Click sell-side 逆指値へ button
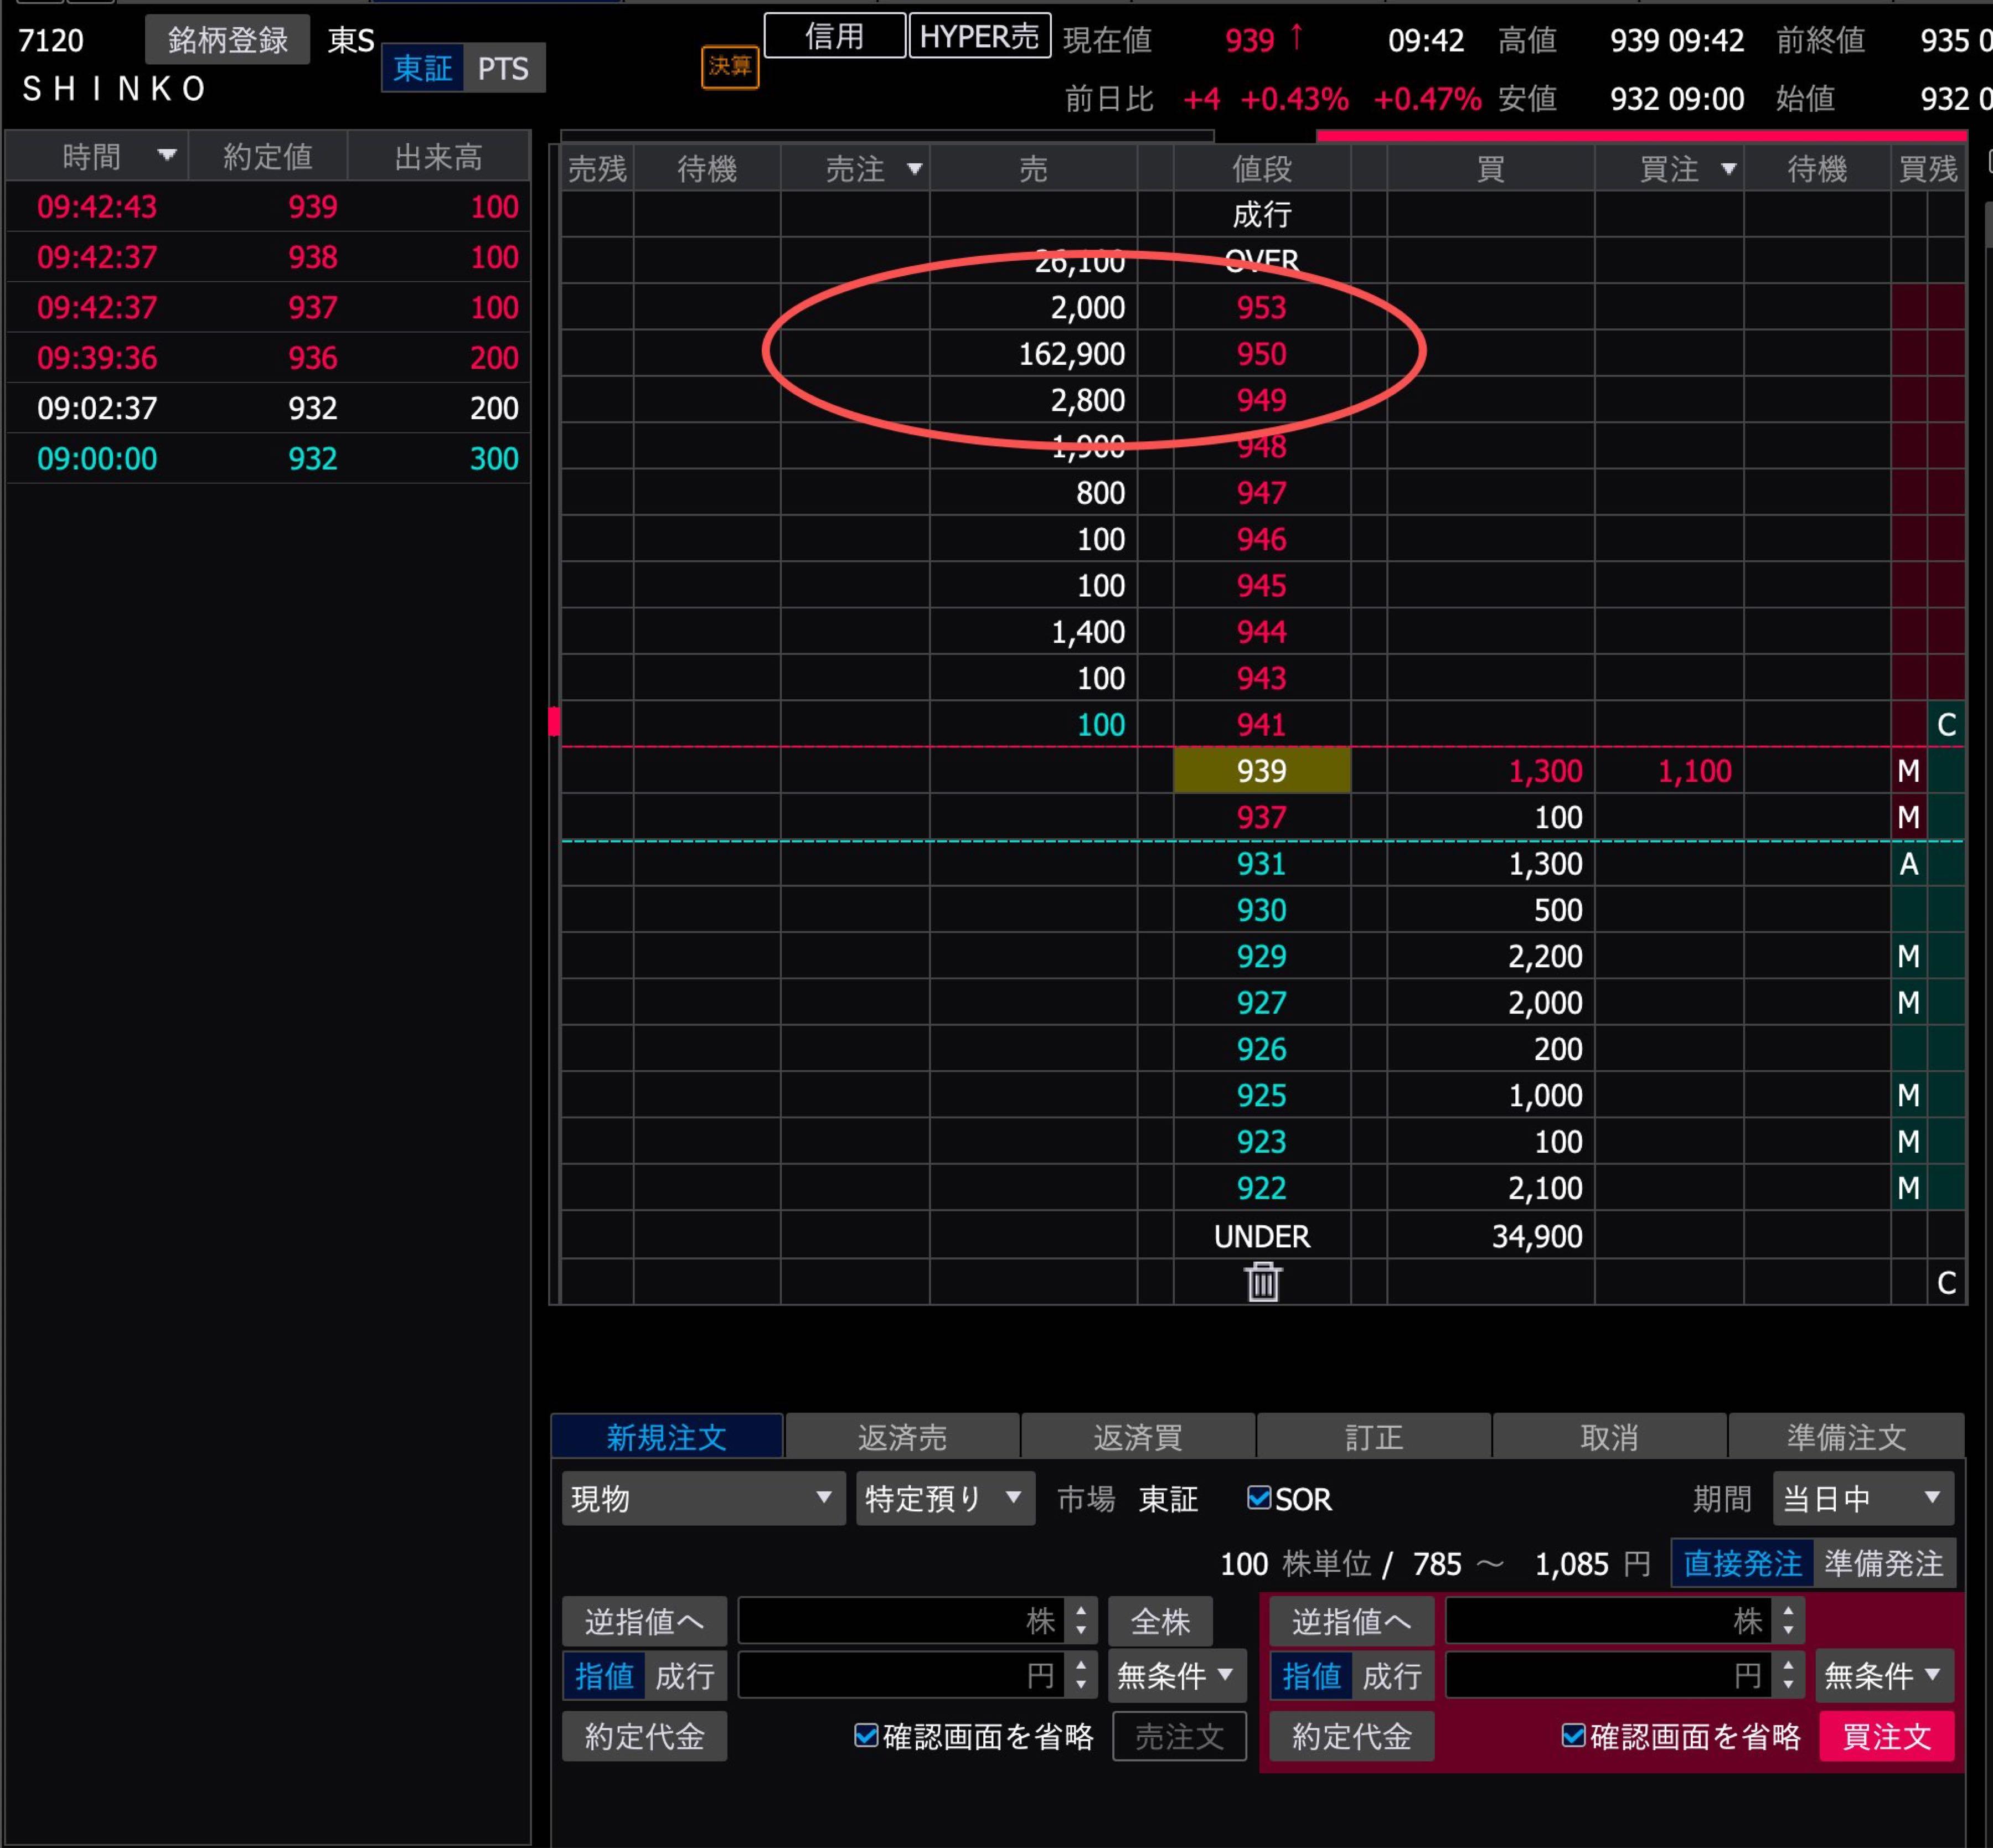This screenshot has height=1848, width=1993. point(645,1621)
